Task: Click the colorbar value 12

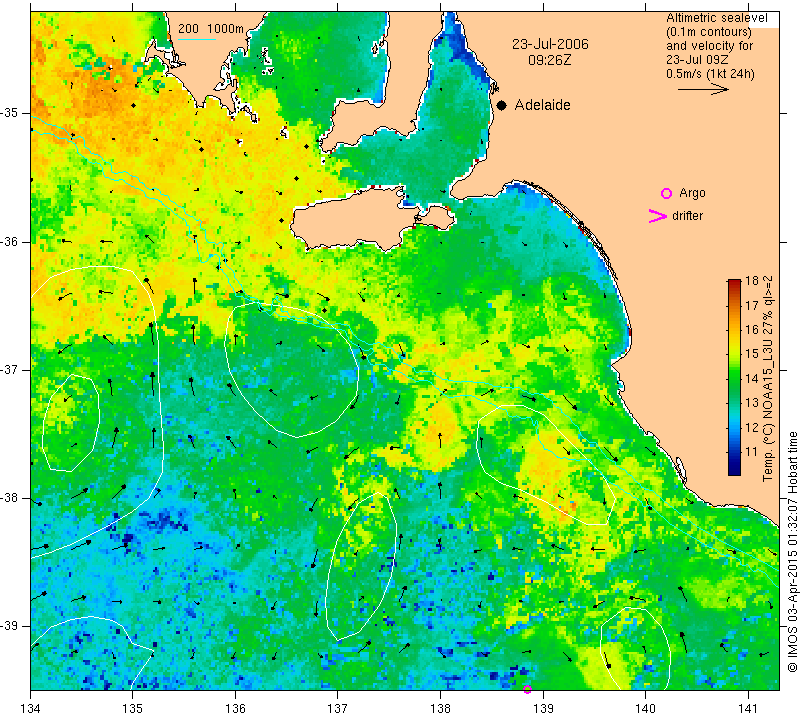Action: click(x=752, y=427)
